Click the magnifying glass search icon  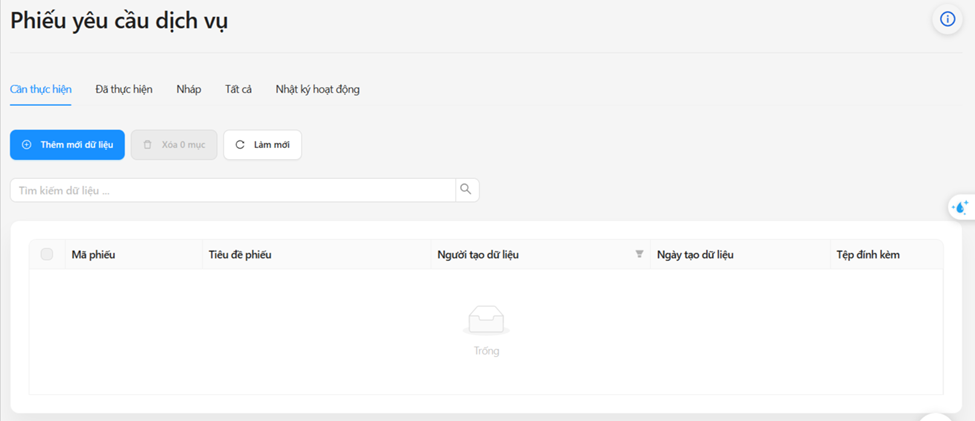pyautogui.click(x=466, y=190)
